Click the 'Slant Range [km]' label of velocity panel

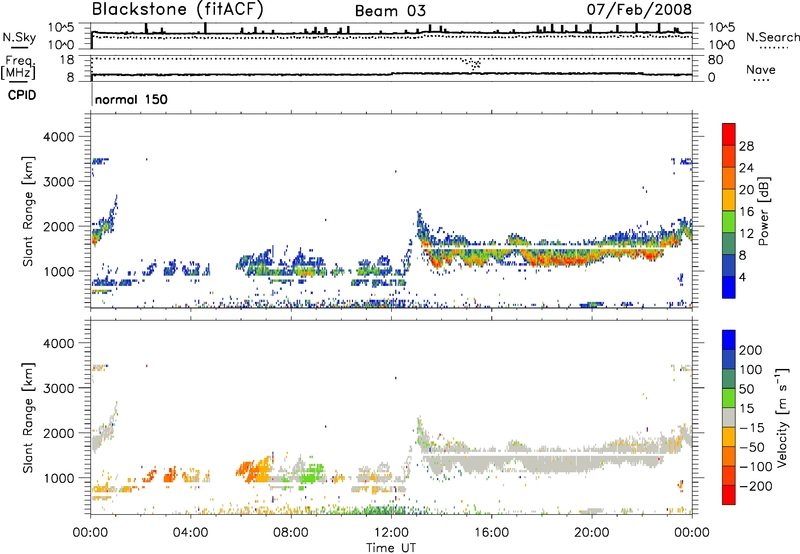[x=28, y=418]
